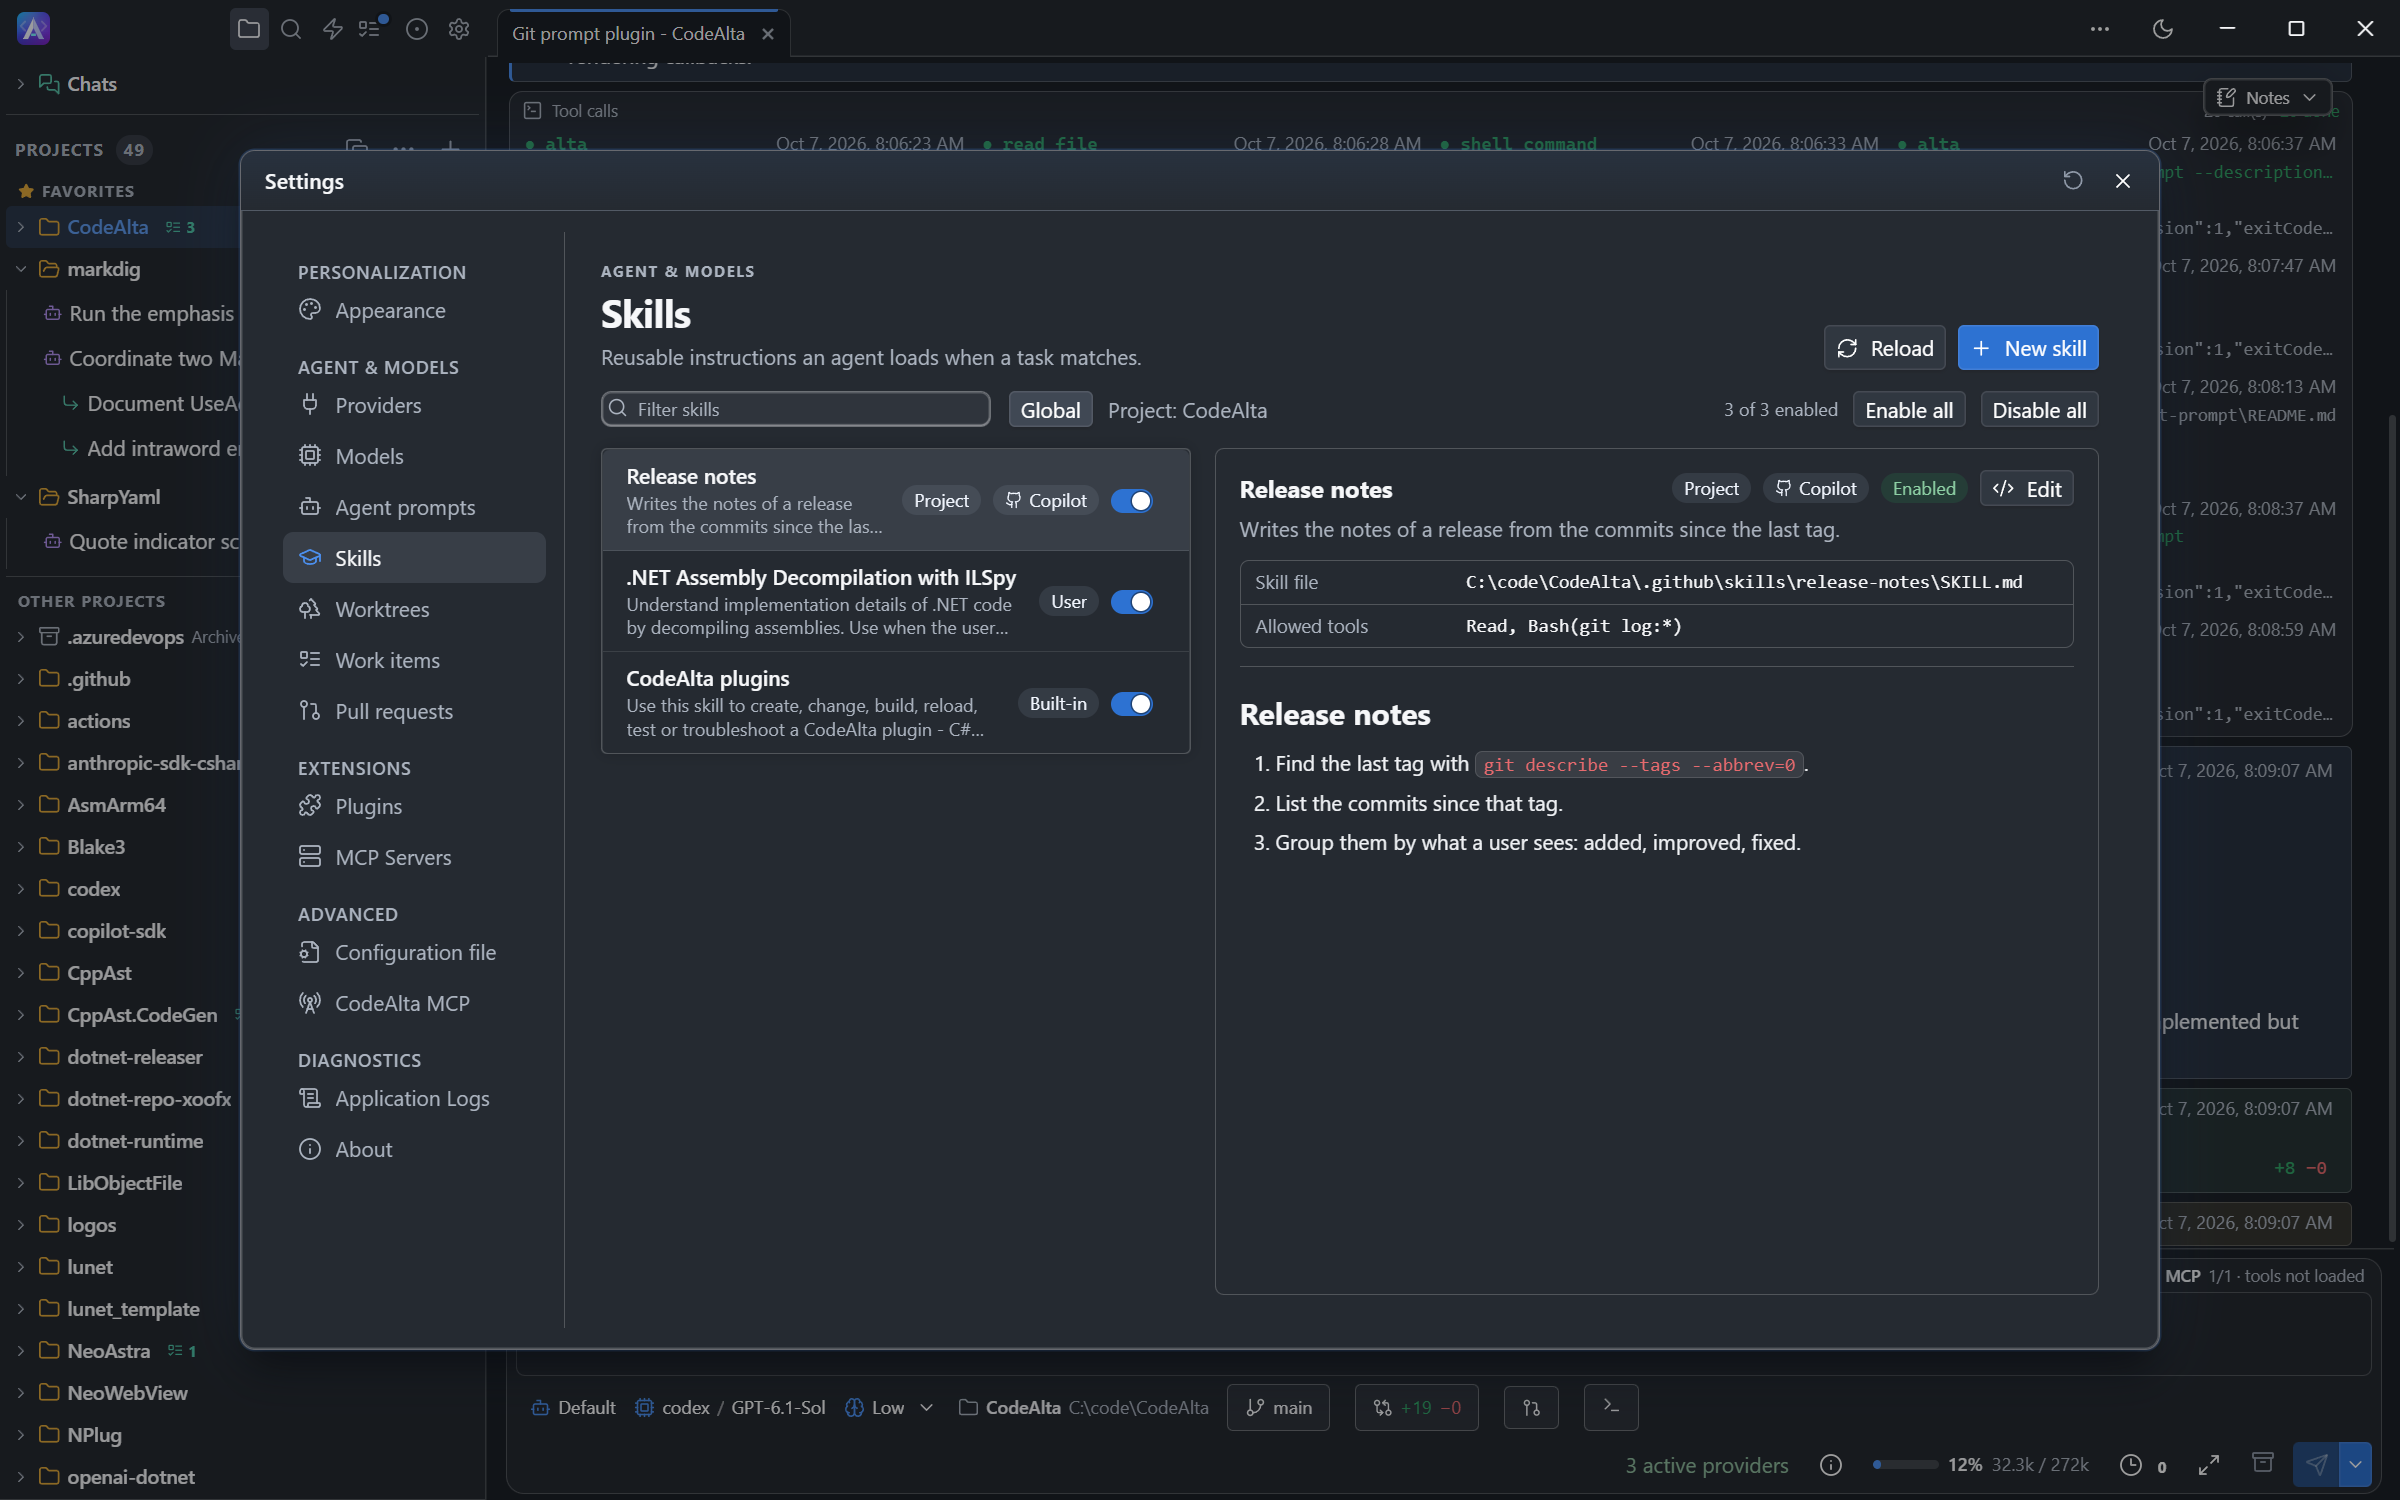Click the Default agent selector
Image resolution: width=2400 pixels, height=1500 pixels.
574,1407
